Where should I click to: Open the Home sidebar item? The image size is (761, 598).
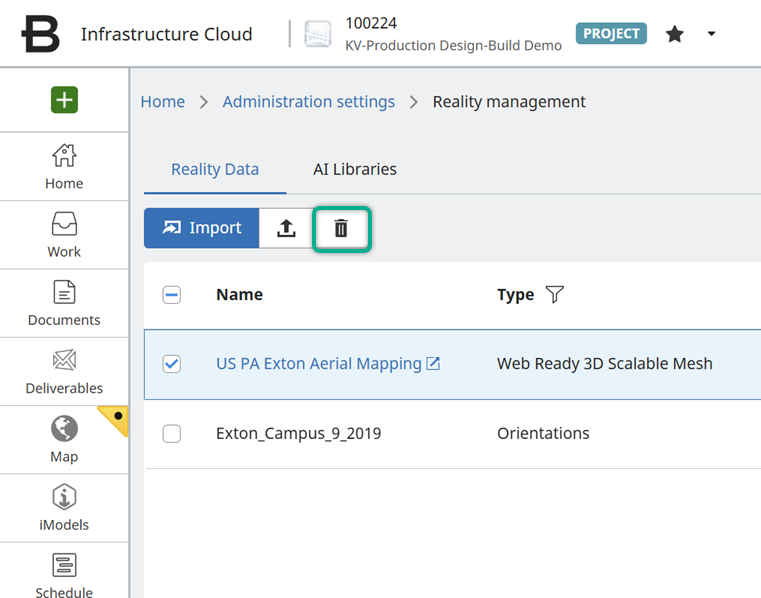pos(64,166)
